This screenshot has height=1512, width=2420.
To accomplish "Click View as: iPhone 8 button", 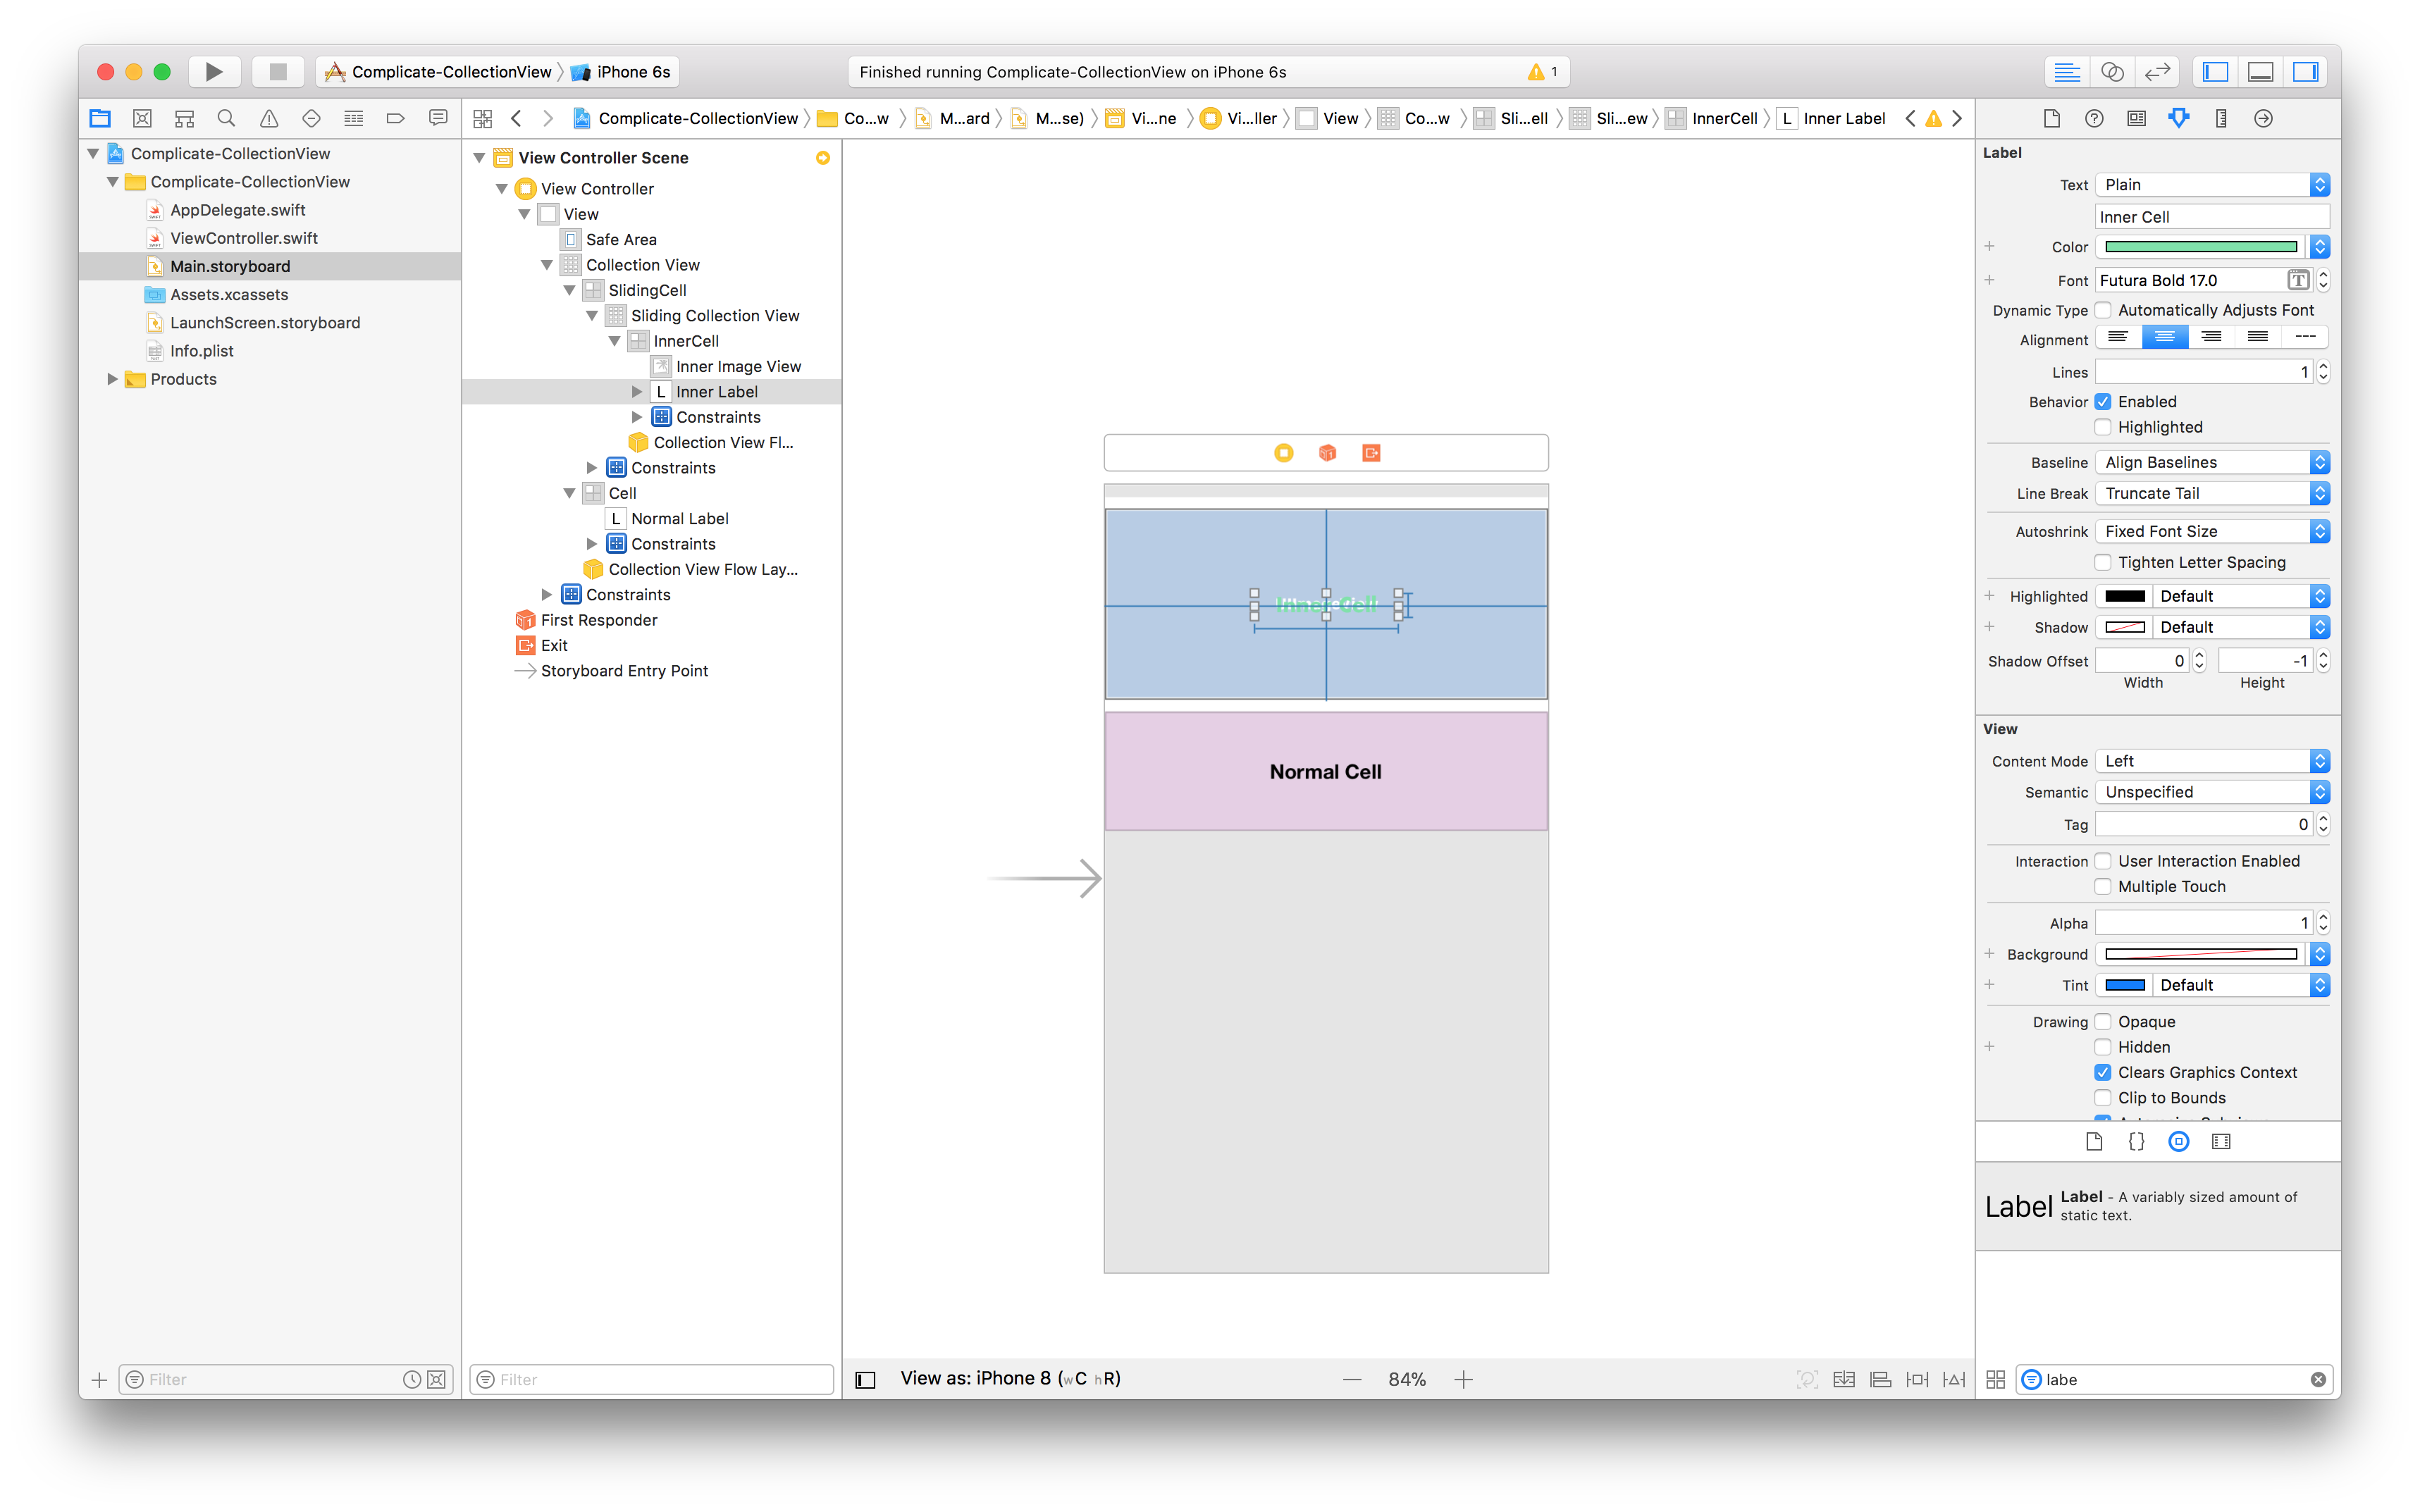I will pos(1010,1378).
